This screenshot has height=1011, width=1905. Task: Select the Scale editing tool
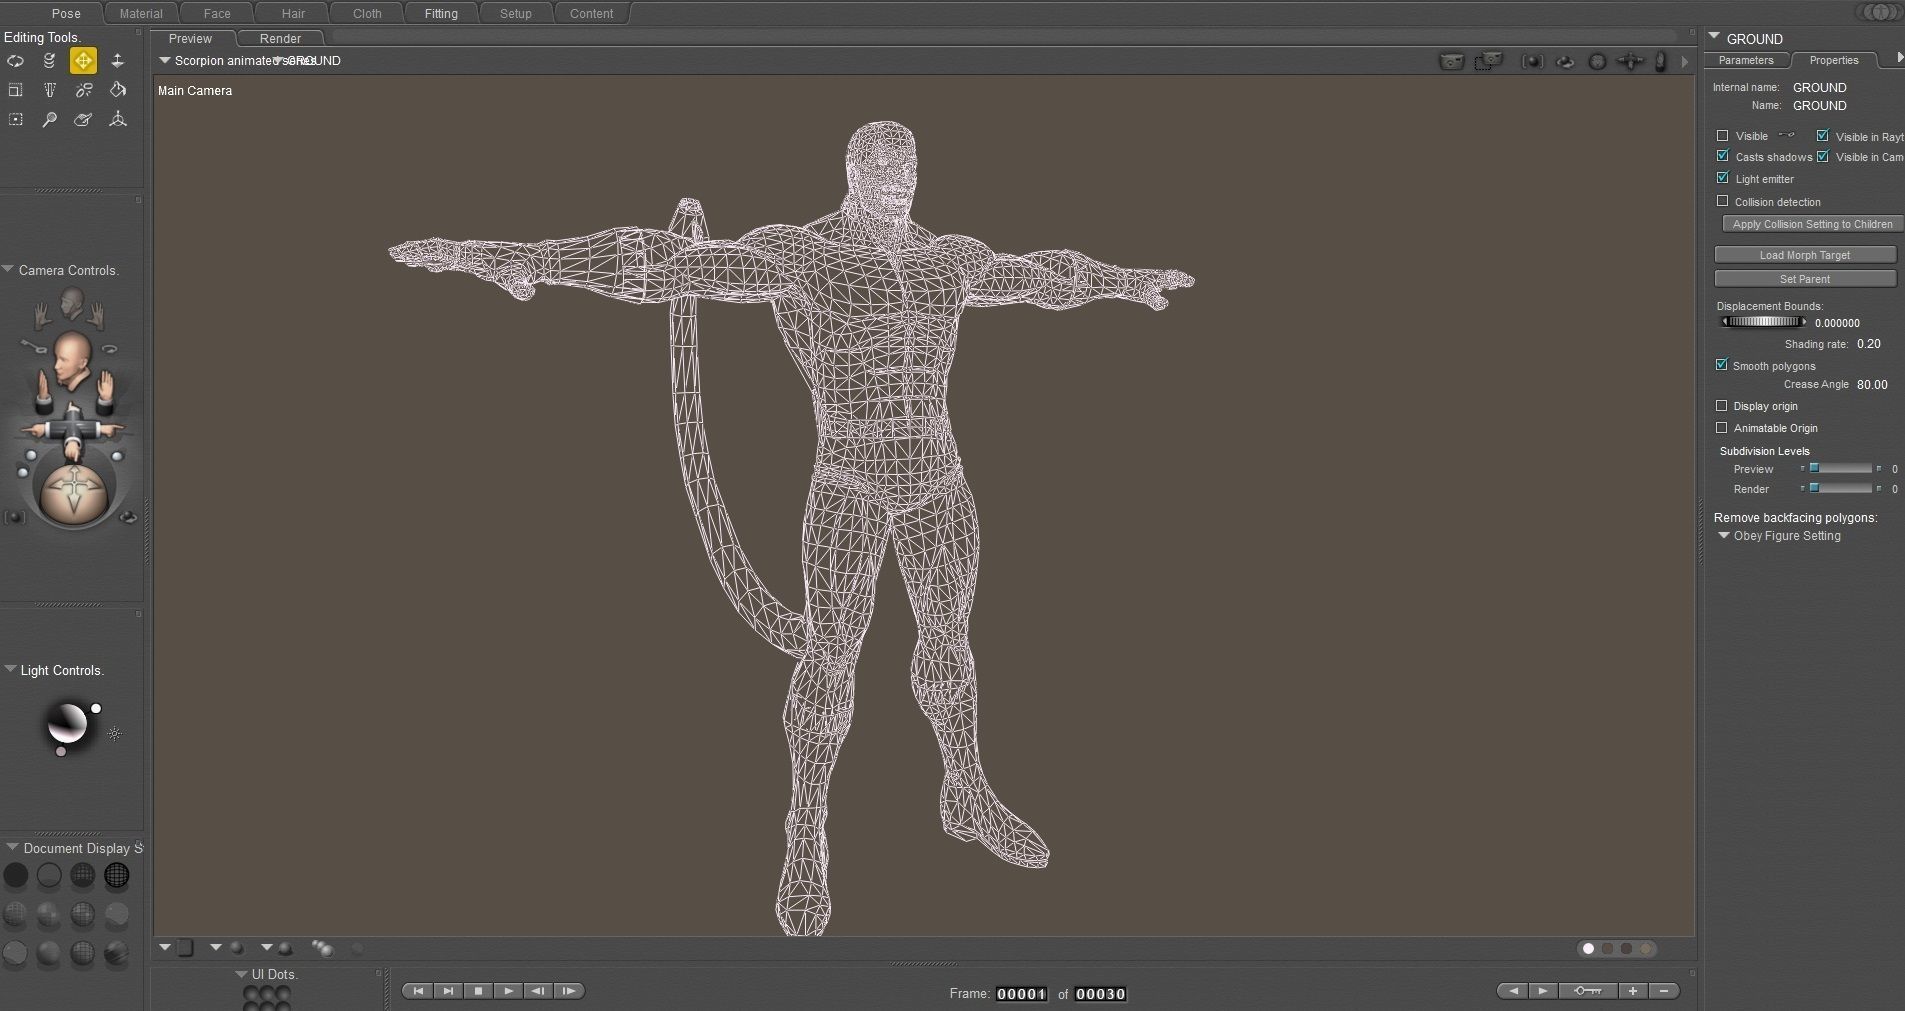(16, 90)
